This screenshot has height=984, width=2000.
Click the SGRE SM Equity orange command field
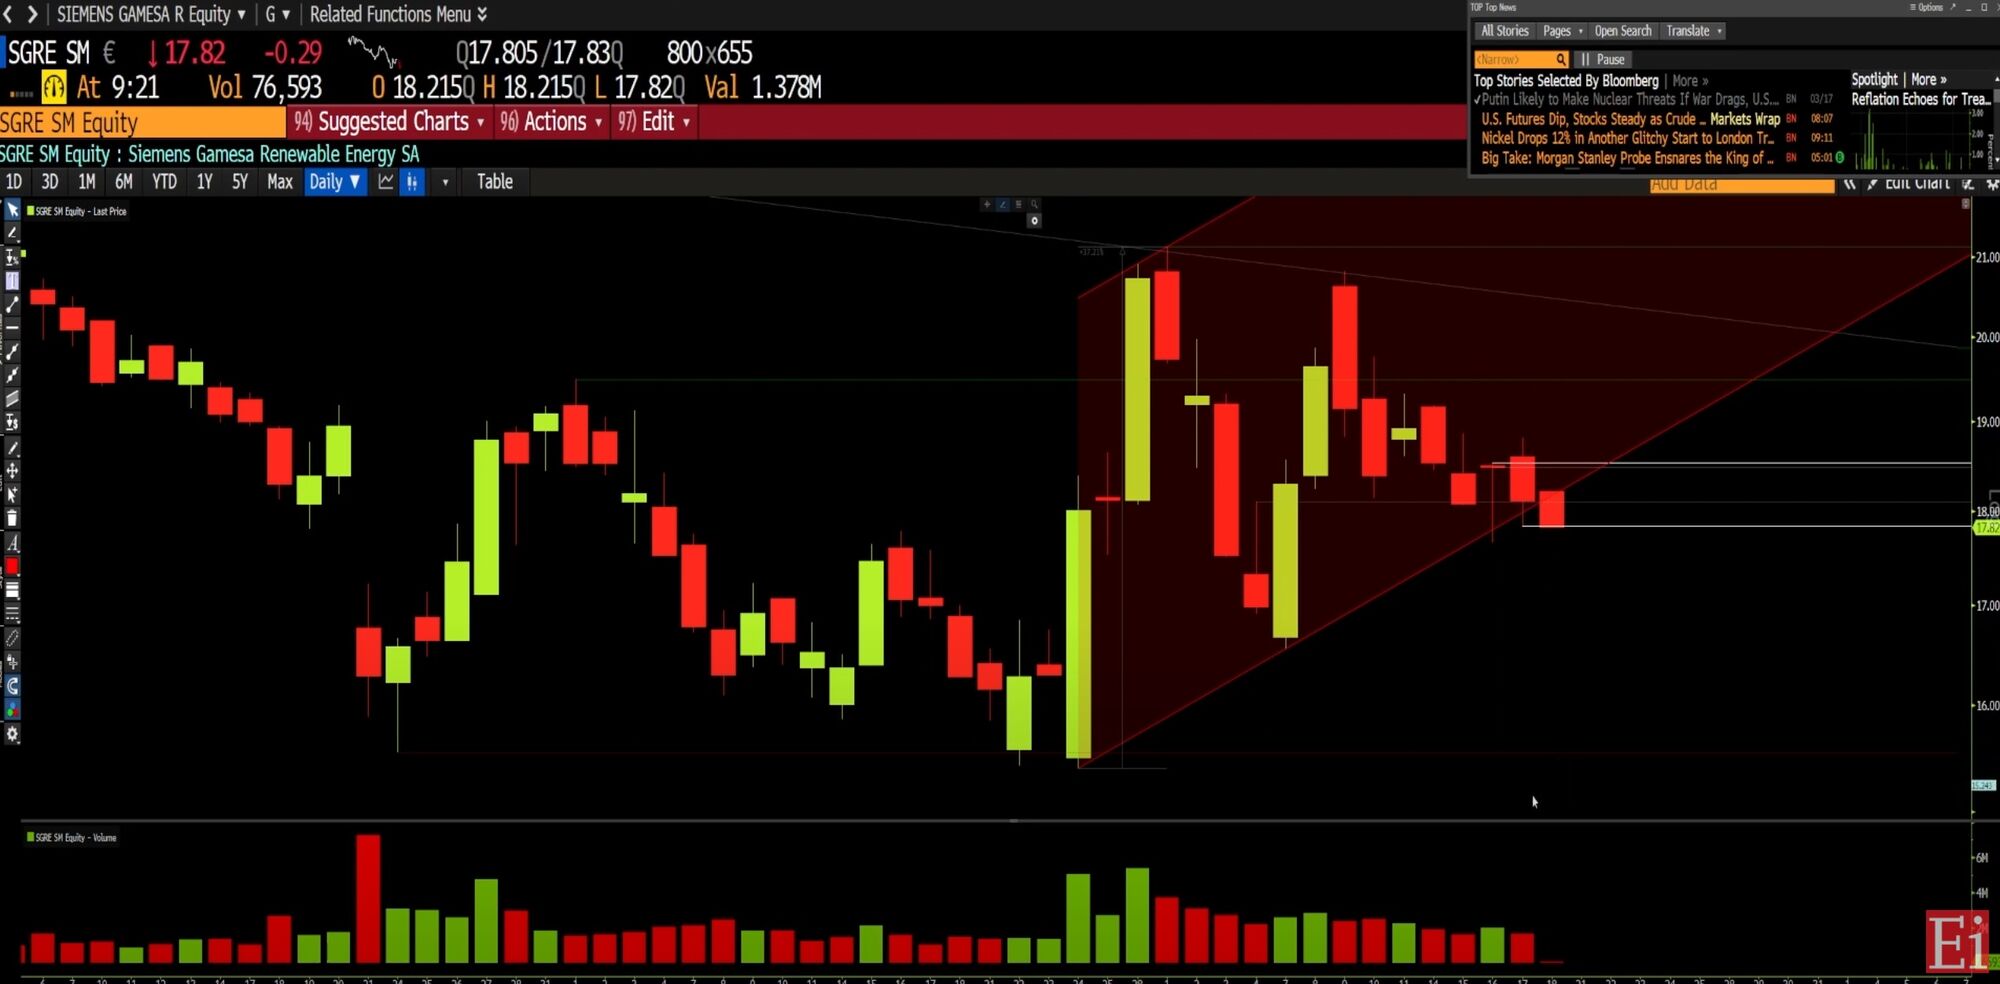coord(142,122)
